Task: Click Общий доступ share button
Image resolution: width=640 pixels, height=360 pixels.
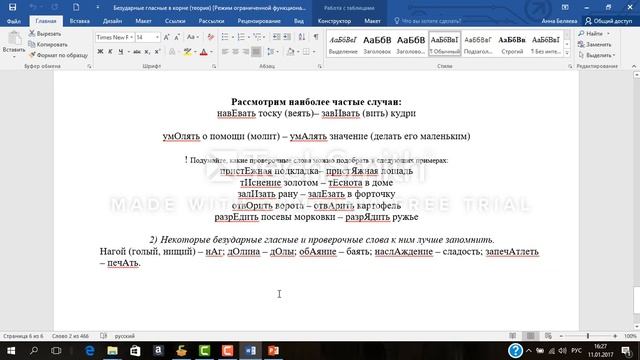Action: tap(609, 21)
